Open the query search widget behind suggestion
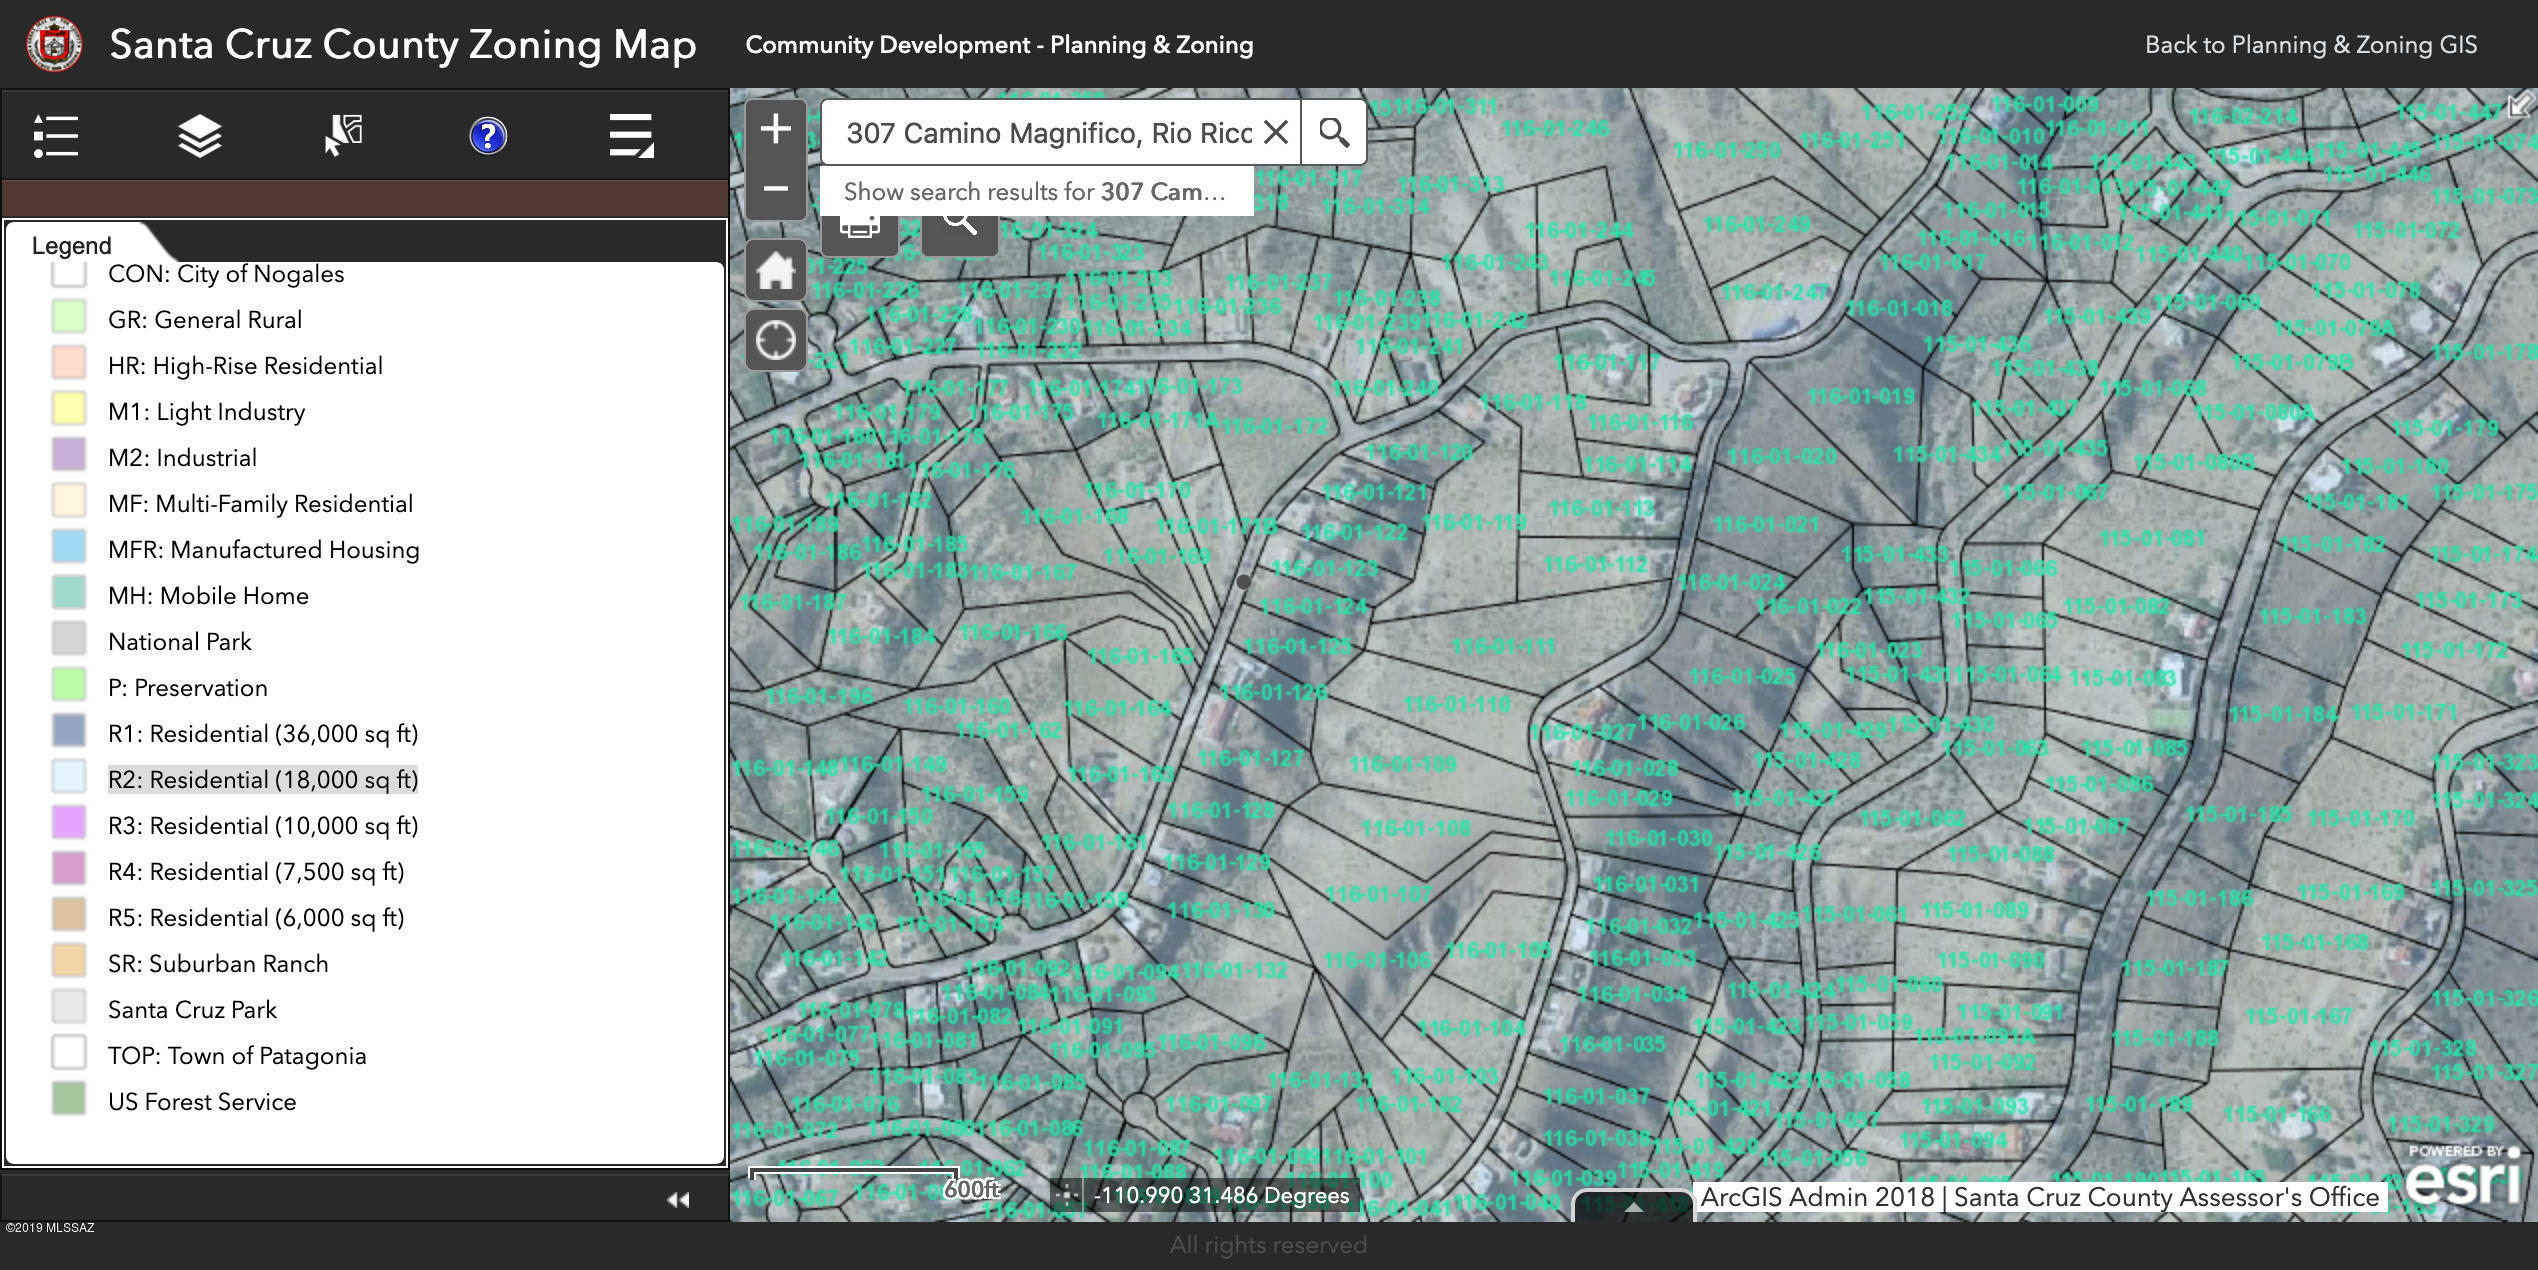This screenshot has height=1270, width=2538. (960, 228)
